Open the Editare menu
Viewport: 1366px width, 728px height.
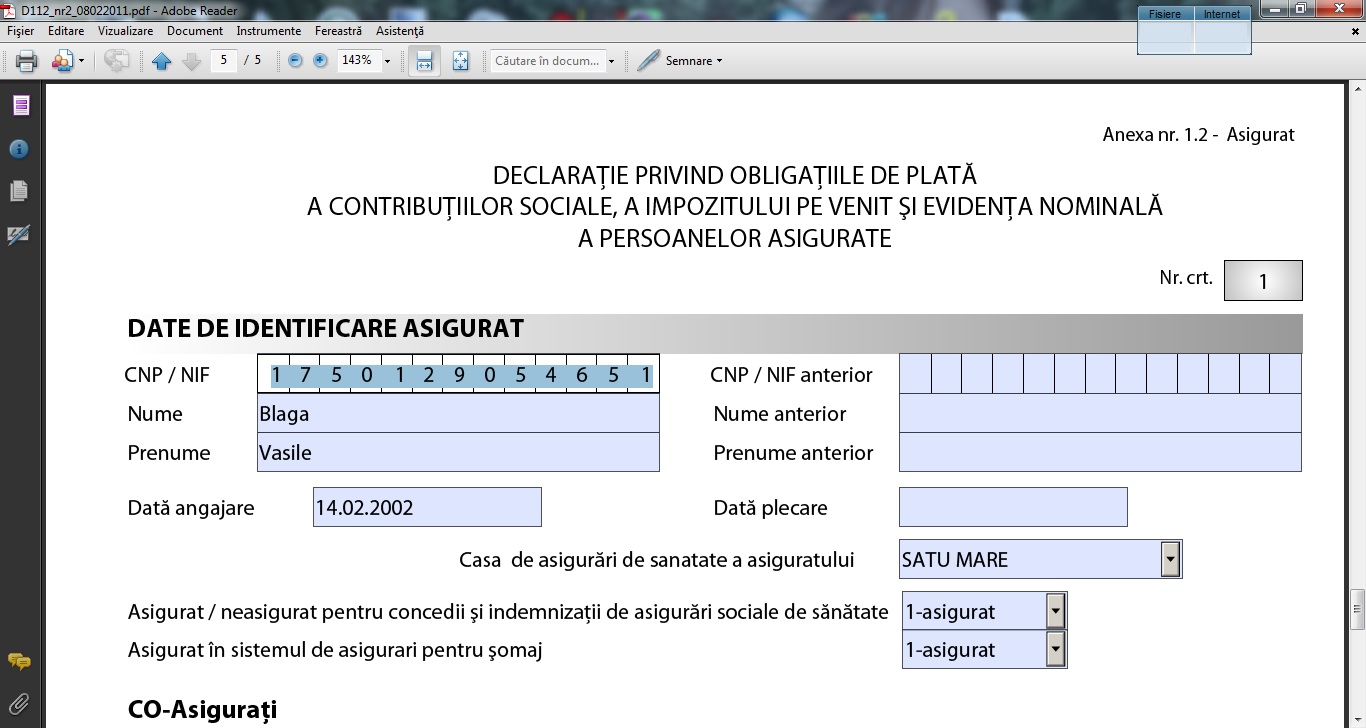(x=66, y=31)
